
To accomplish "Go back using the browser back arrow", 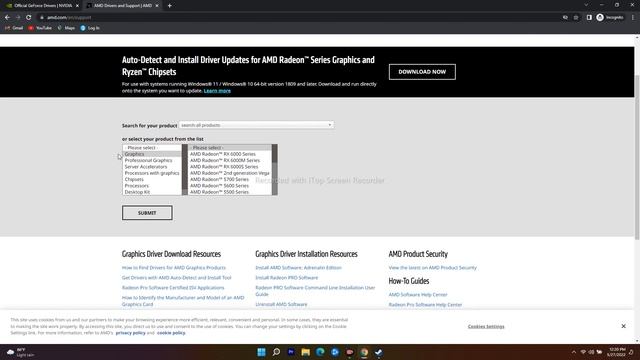I will [x=7, y=18].
